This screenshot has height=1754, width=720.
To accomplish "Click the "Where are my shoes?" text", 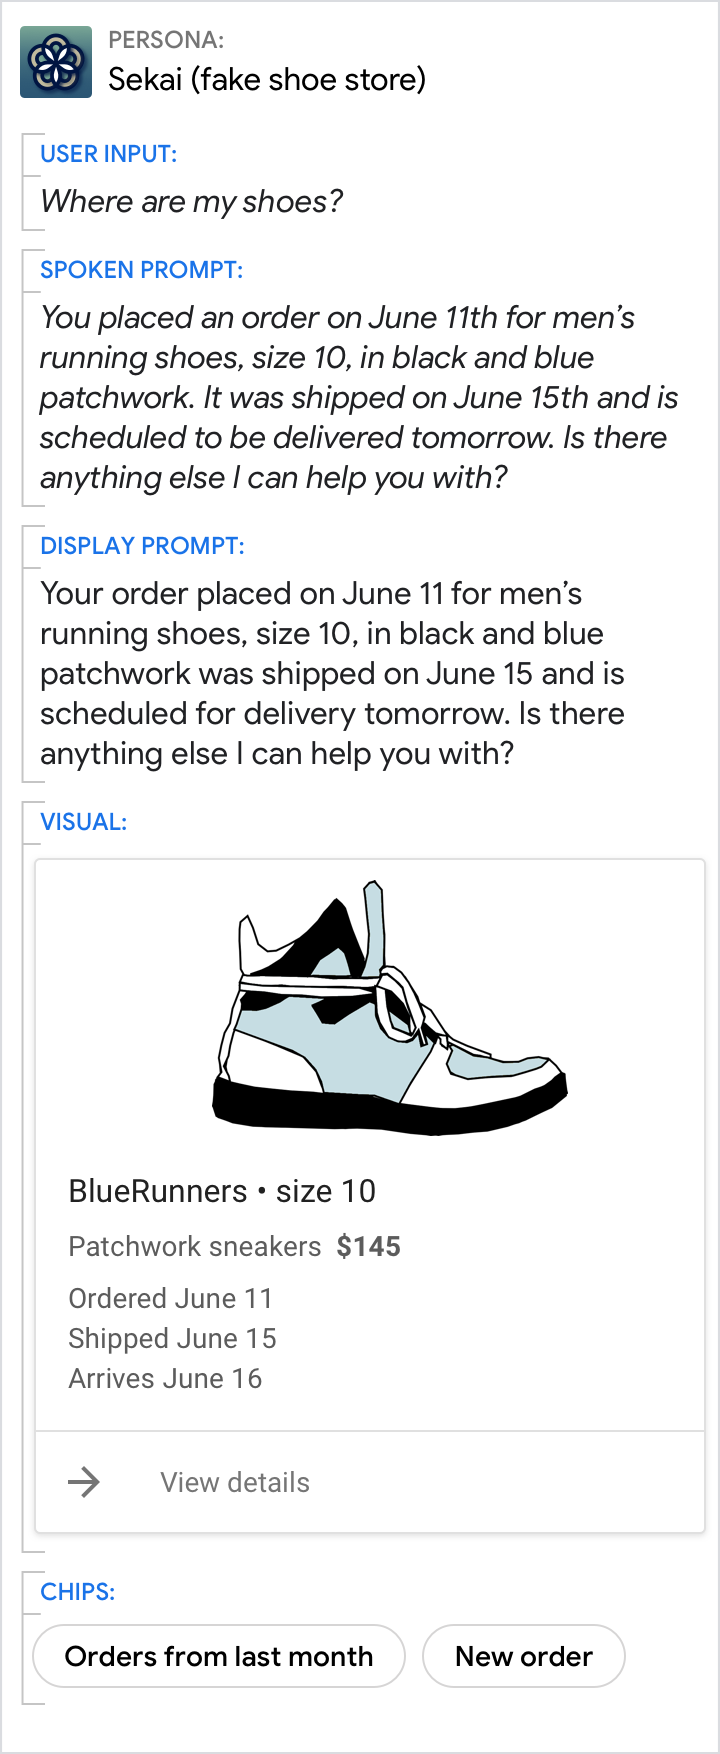I will (191, 202).
